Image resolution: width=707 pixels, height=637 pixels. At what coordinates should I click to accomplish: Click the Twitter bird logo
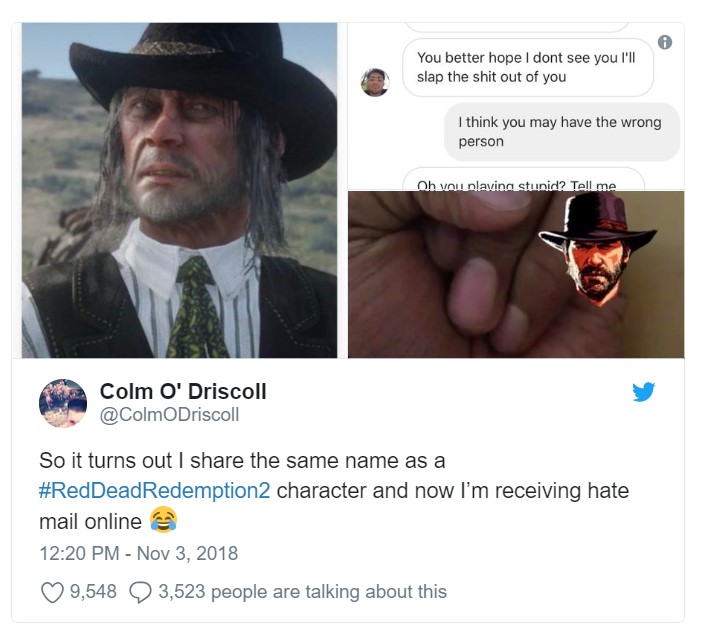click(x=644, y=392)
